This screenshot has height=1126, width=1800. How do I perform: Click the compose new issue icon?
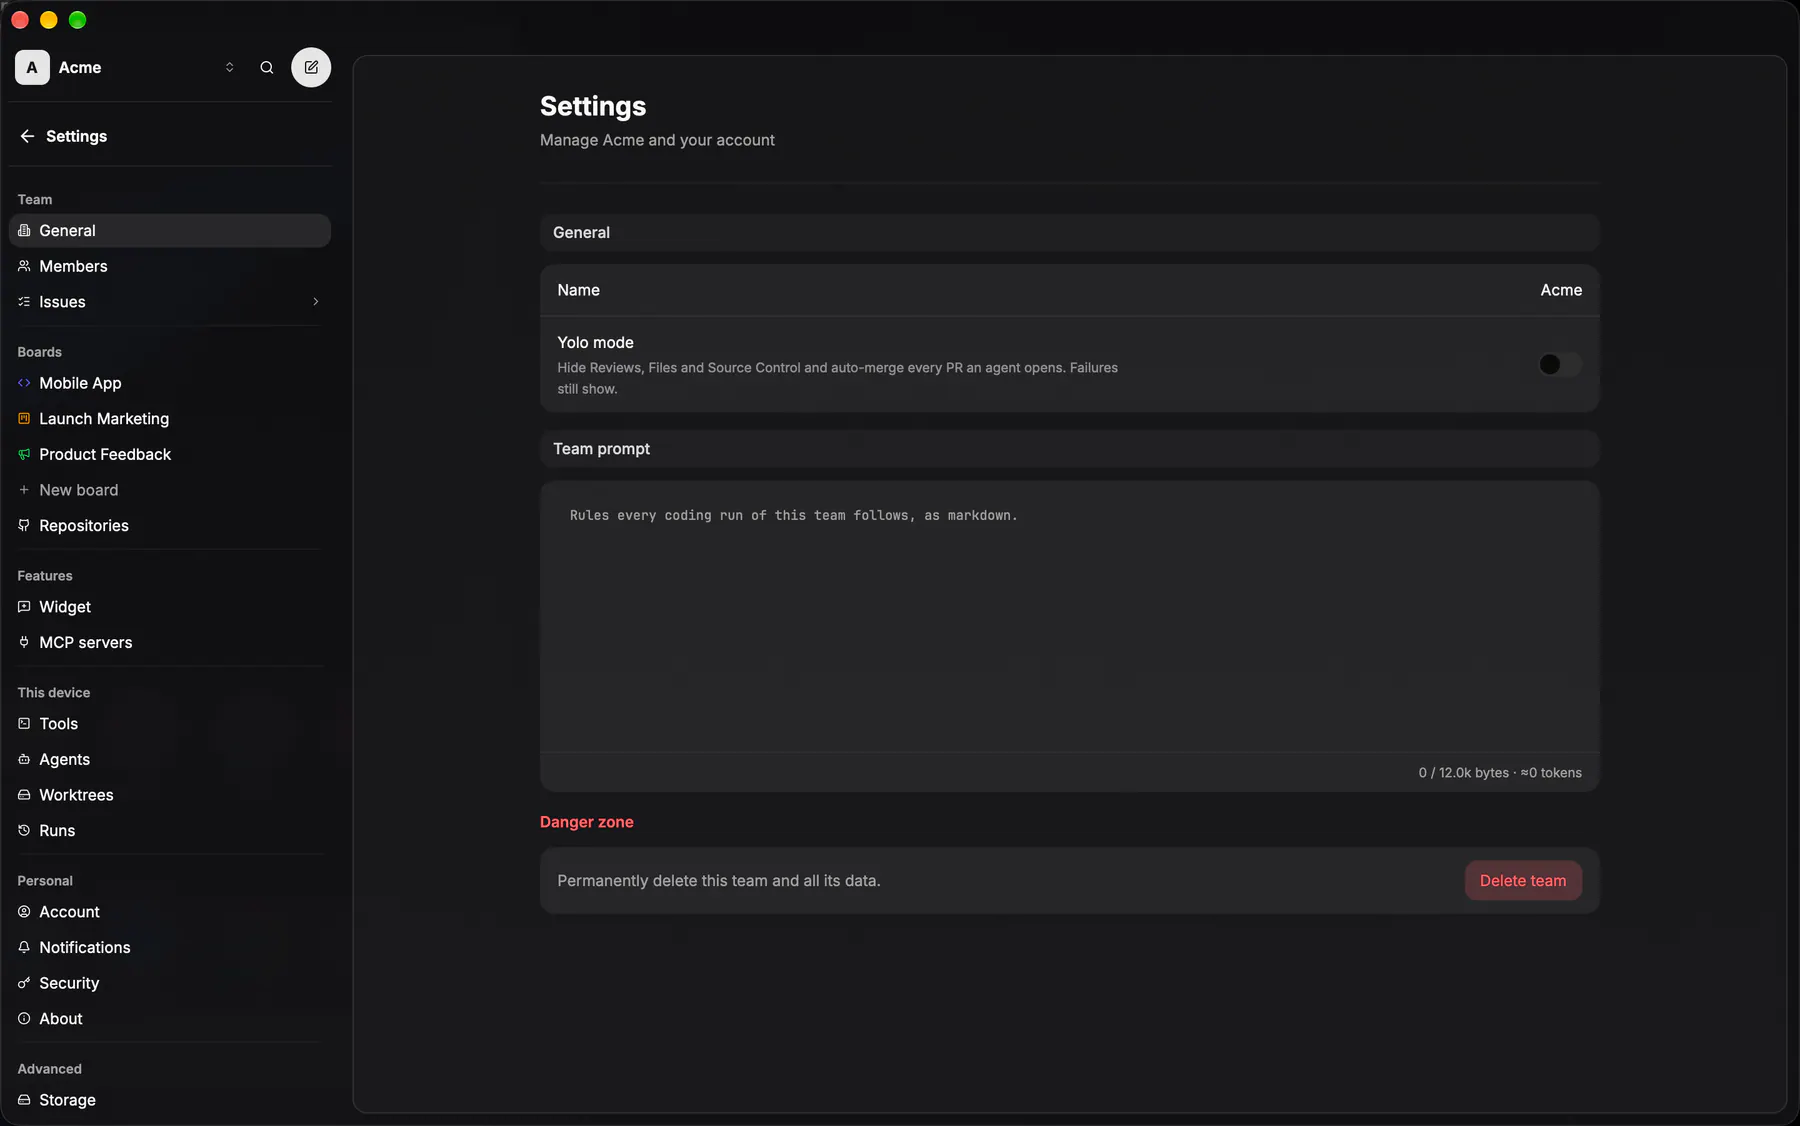coord(311,67)
